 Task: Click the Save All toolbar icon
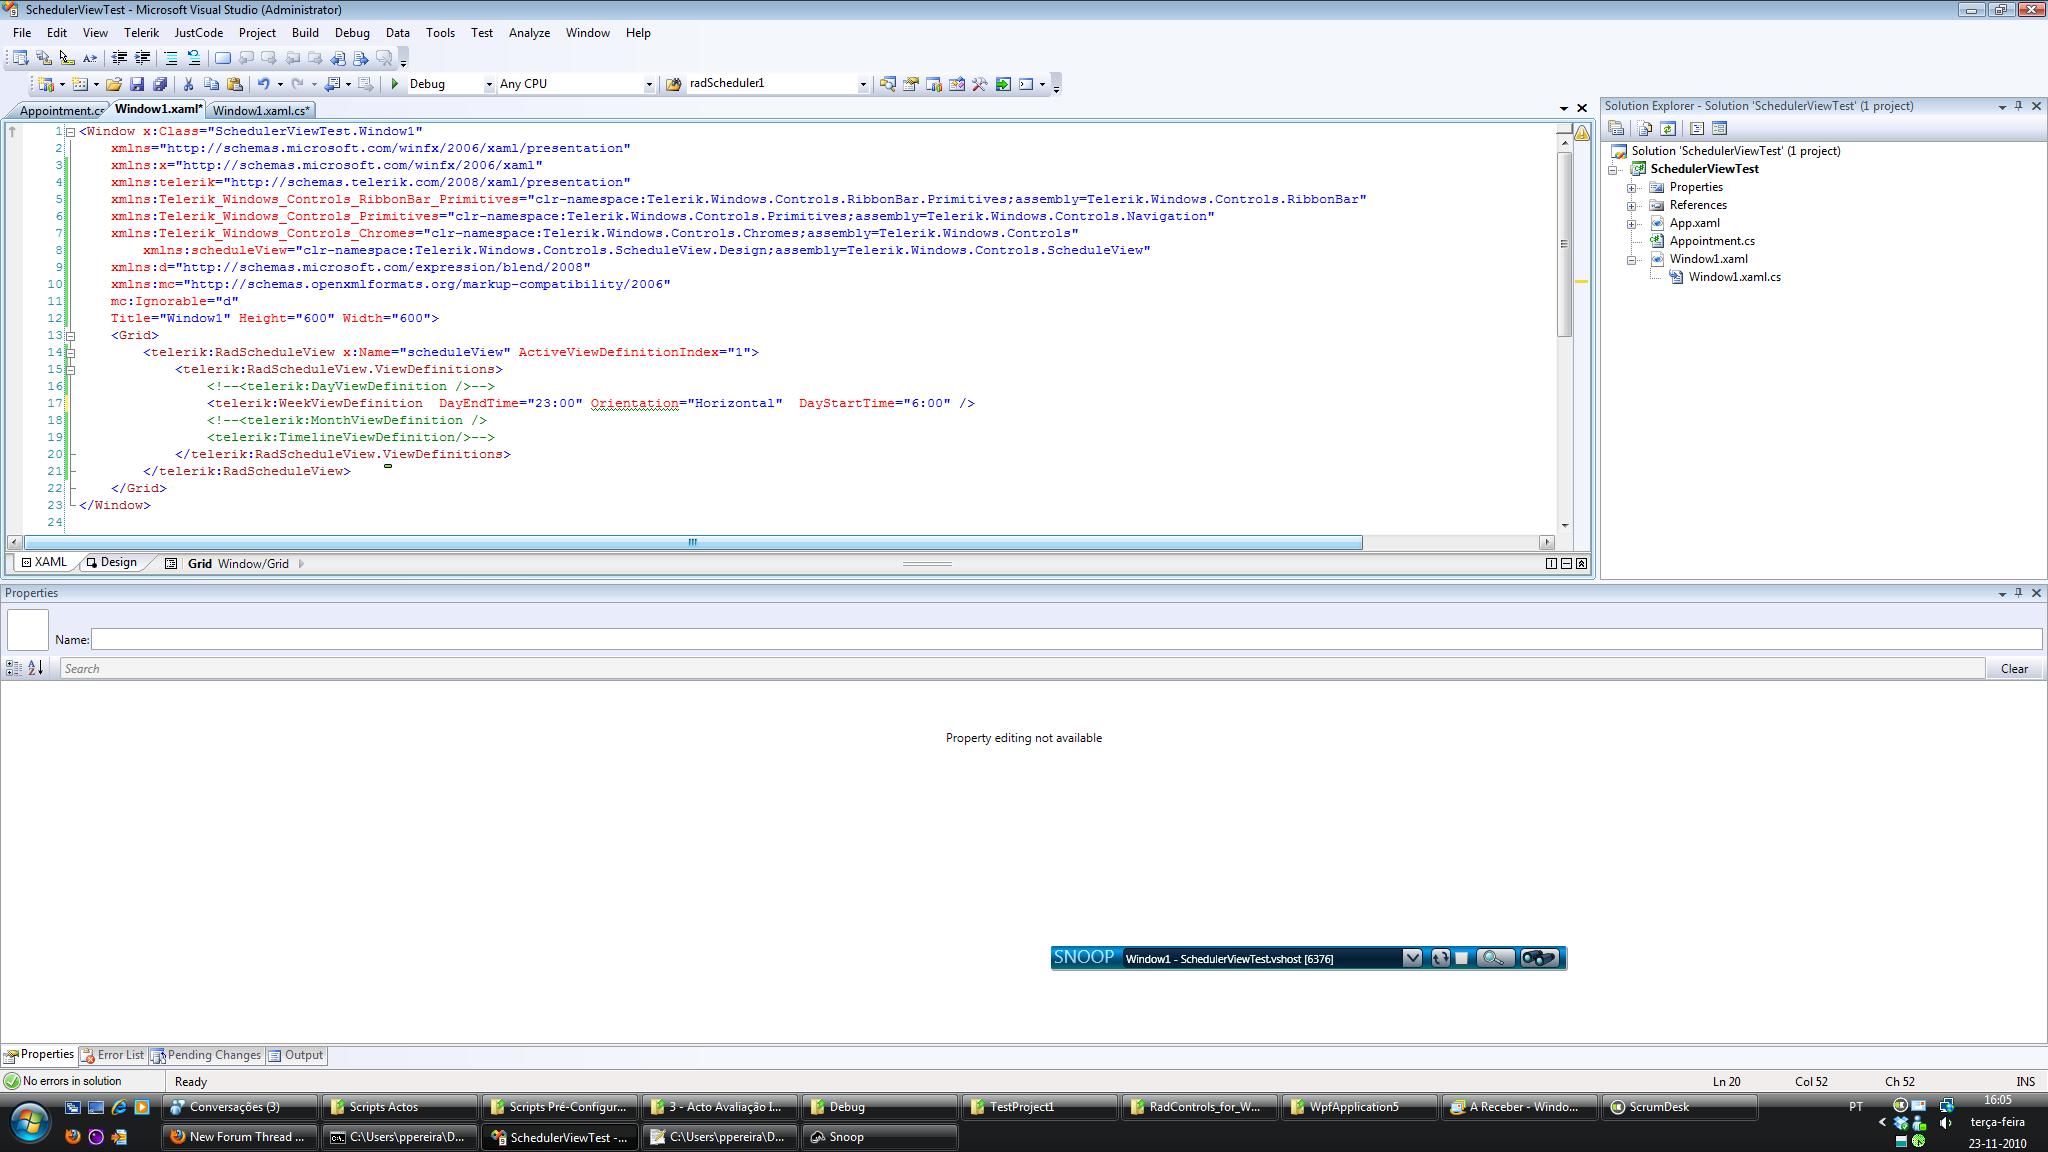159,84
